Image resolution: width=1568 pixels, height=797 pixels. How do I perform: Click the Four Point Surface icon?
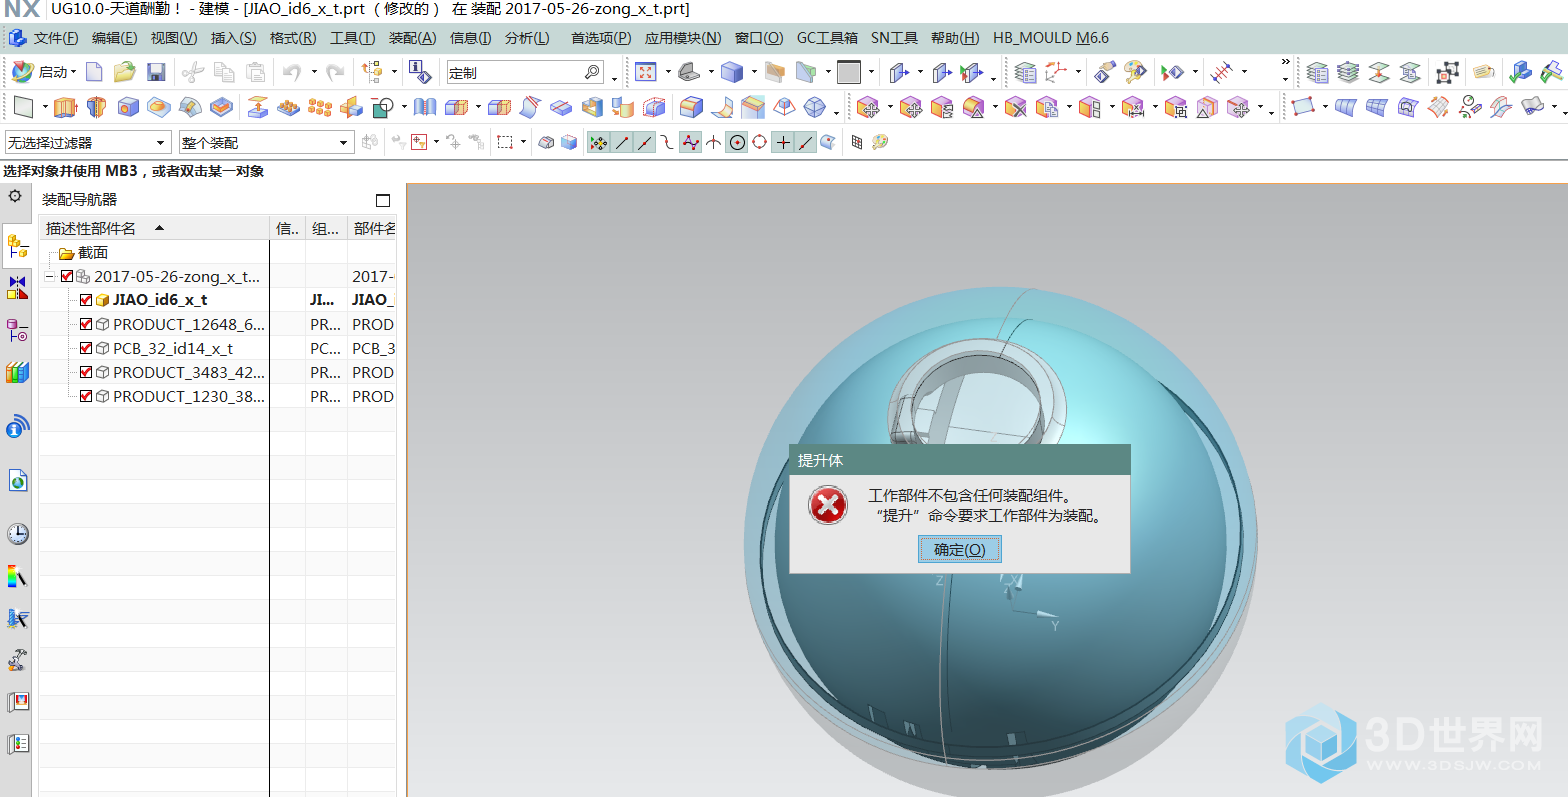click(x=1302, y=107)
